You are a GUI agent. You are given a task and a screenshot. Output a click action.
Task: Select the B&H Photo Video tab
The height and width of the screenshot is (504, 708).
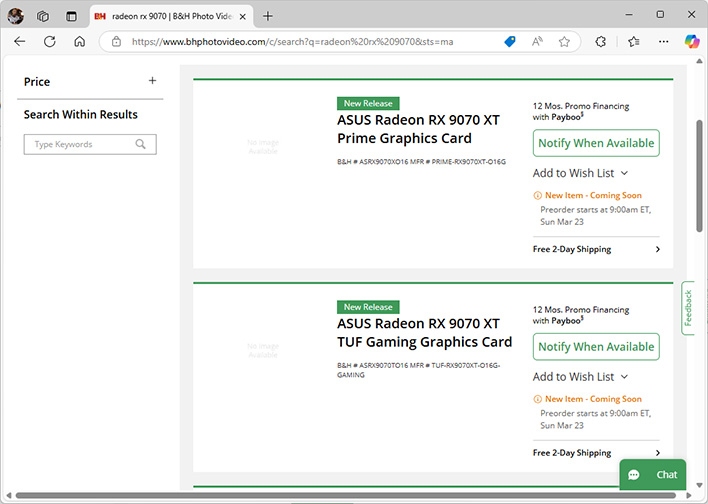(x=172, y=17)
